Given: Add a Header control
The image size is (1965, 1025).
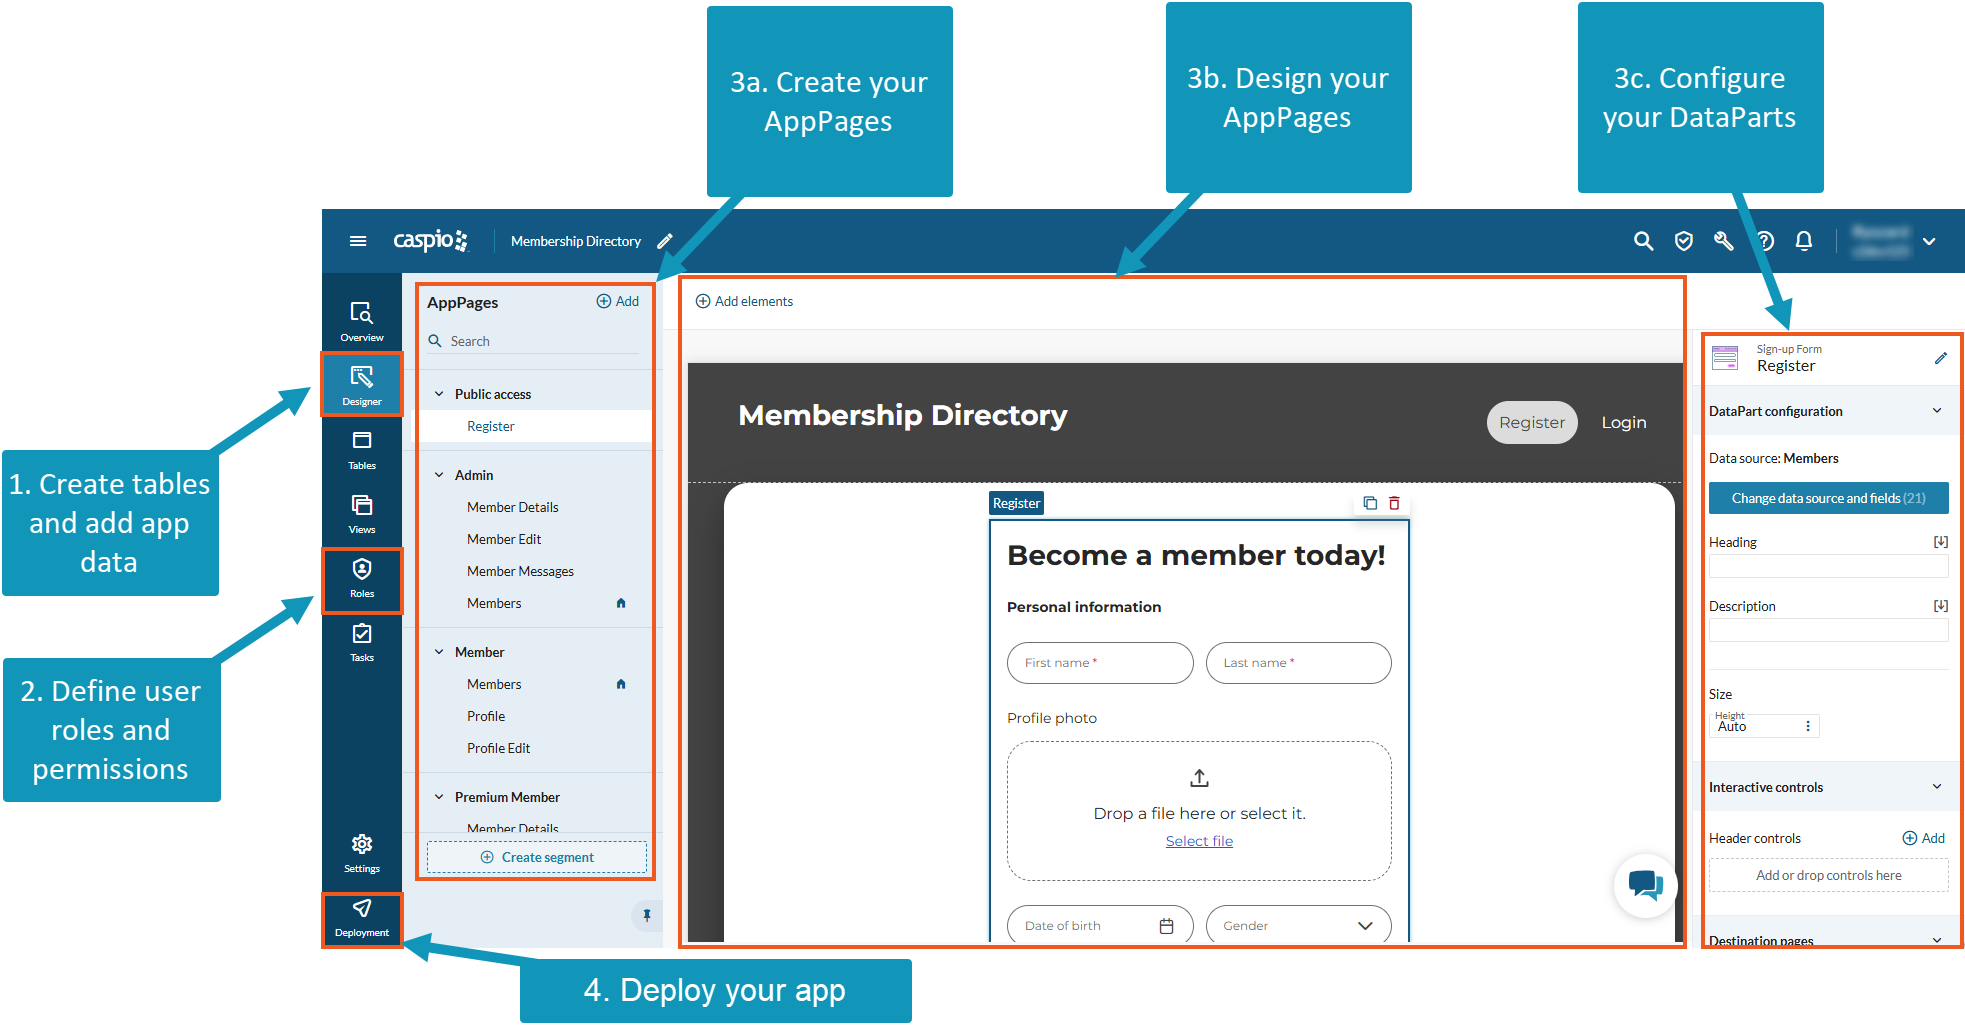Looking at the screenshot, I should (x=1924, y=838).
